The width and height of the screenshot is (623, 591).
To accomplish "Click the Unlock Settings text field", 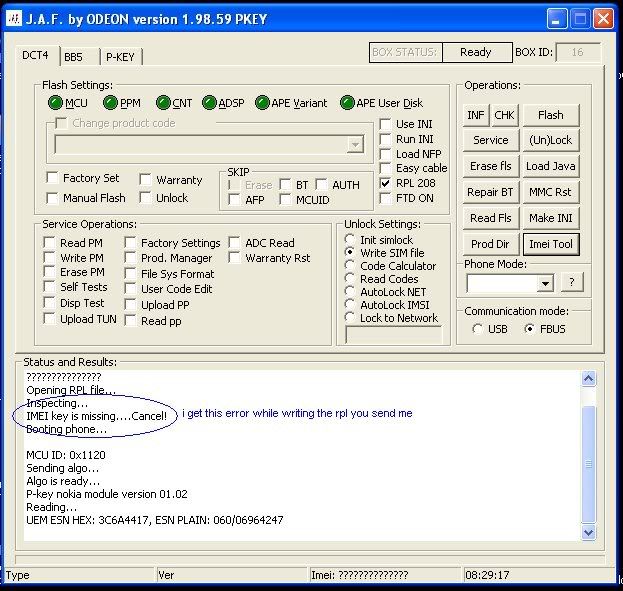I will 394,335.
